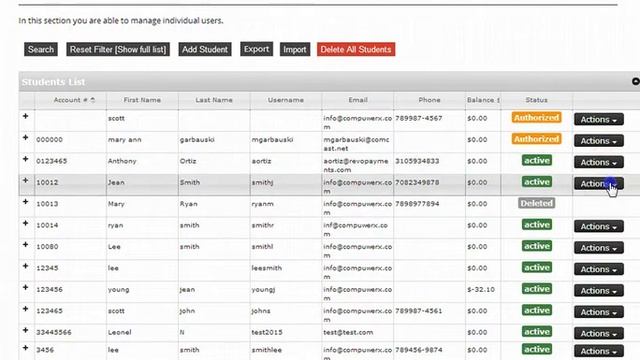Click Phone column header
The image size is (640, 360).
[429, 100]
